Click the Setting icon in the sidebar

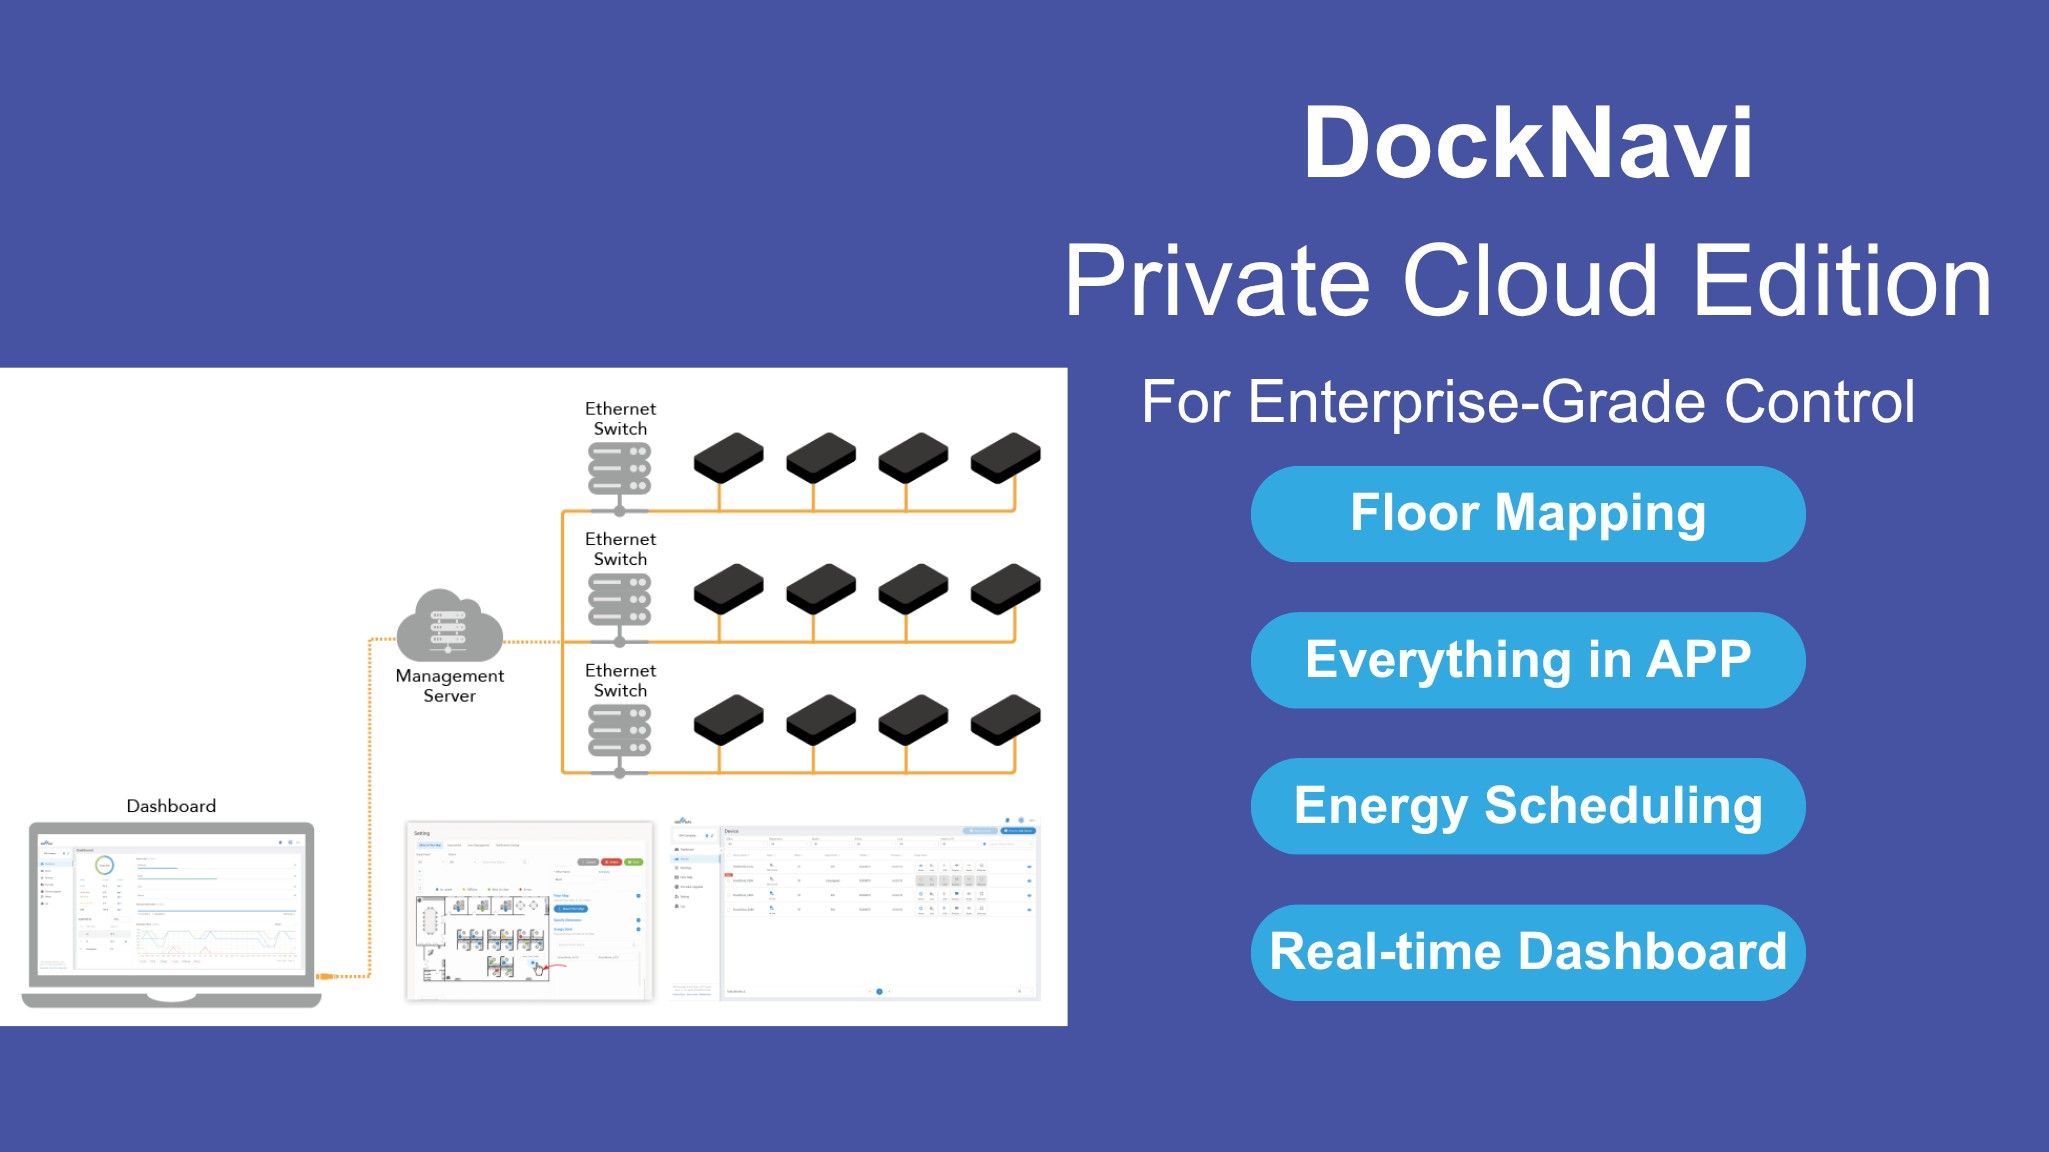[688, 896]
